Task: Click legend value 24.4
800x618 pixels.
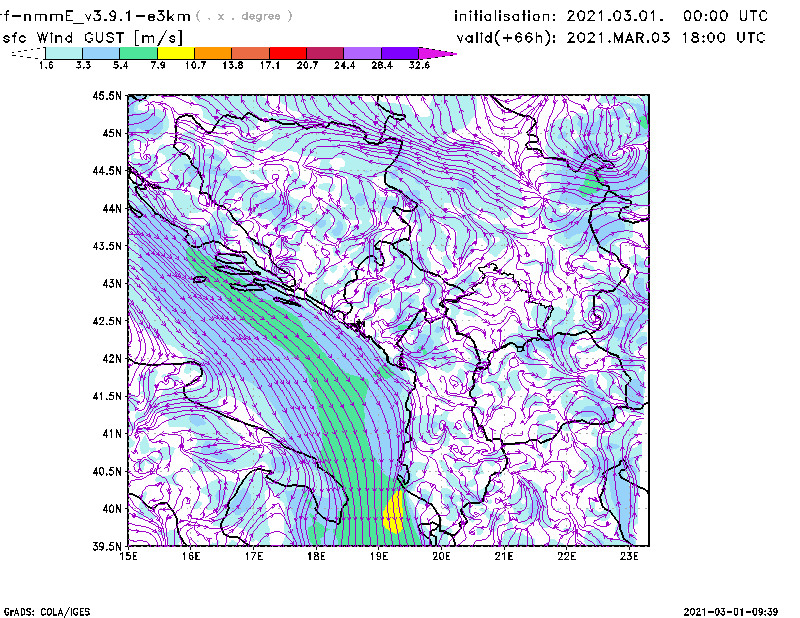Action: pos(344,65)
